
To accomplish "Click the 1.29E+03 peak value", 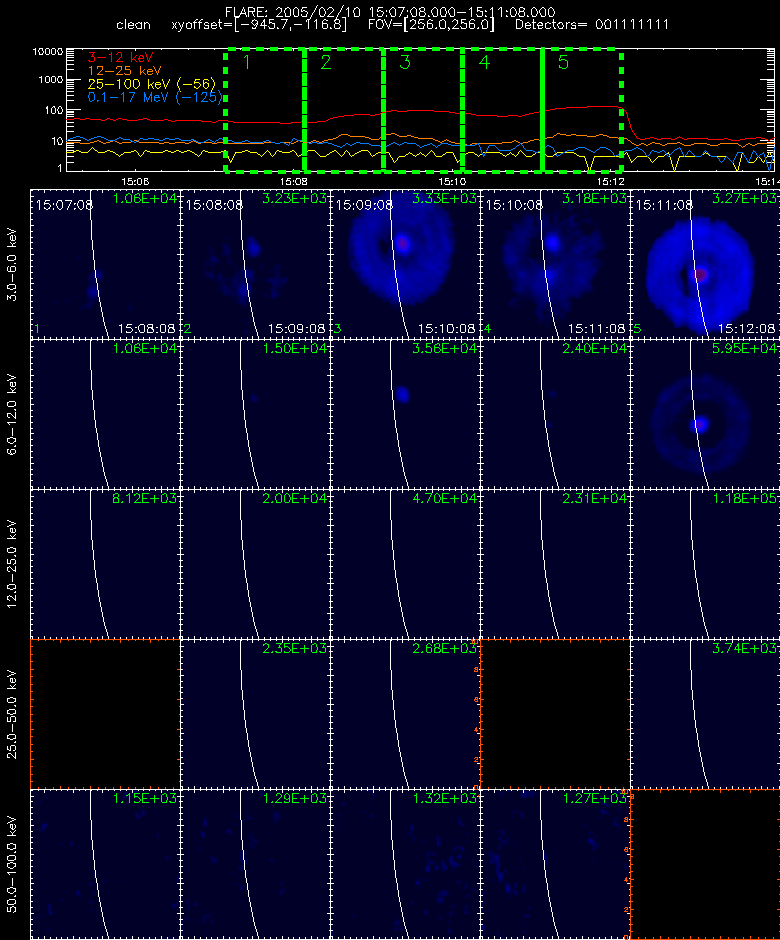I will pos(294,798).
